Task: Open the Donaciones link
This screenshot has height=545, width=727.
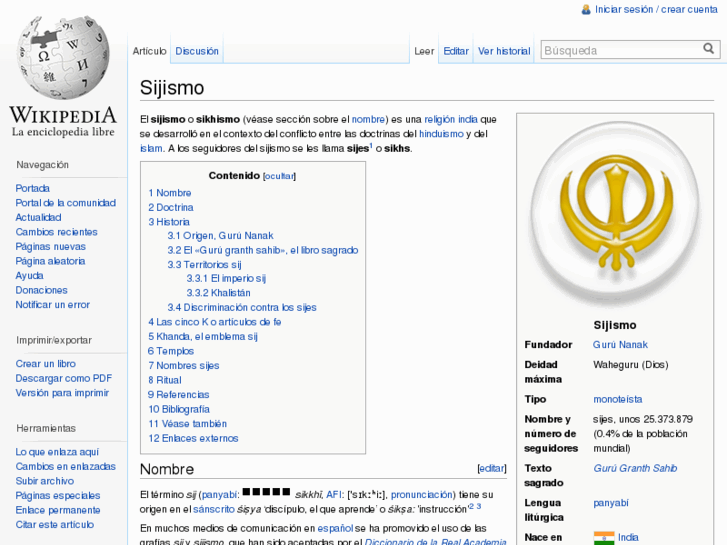Action: coord(41,290)
